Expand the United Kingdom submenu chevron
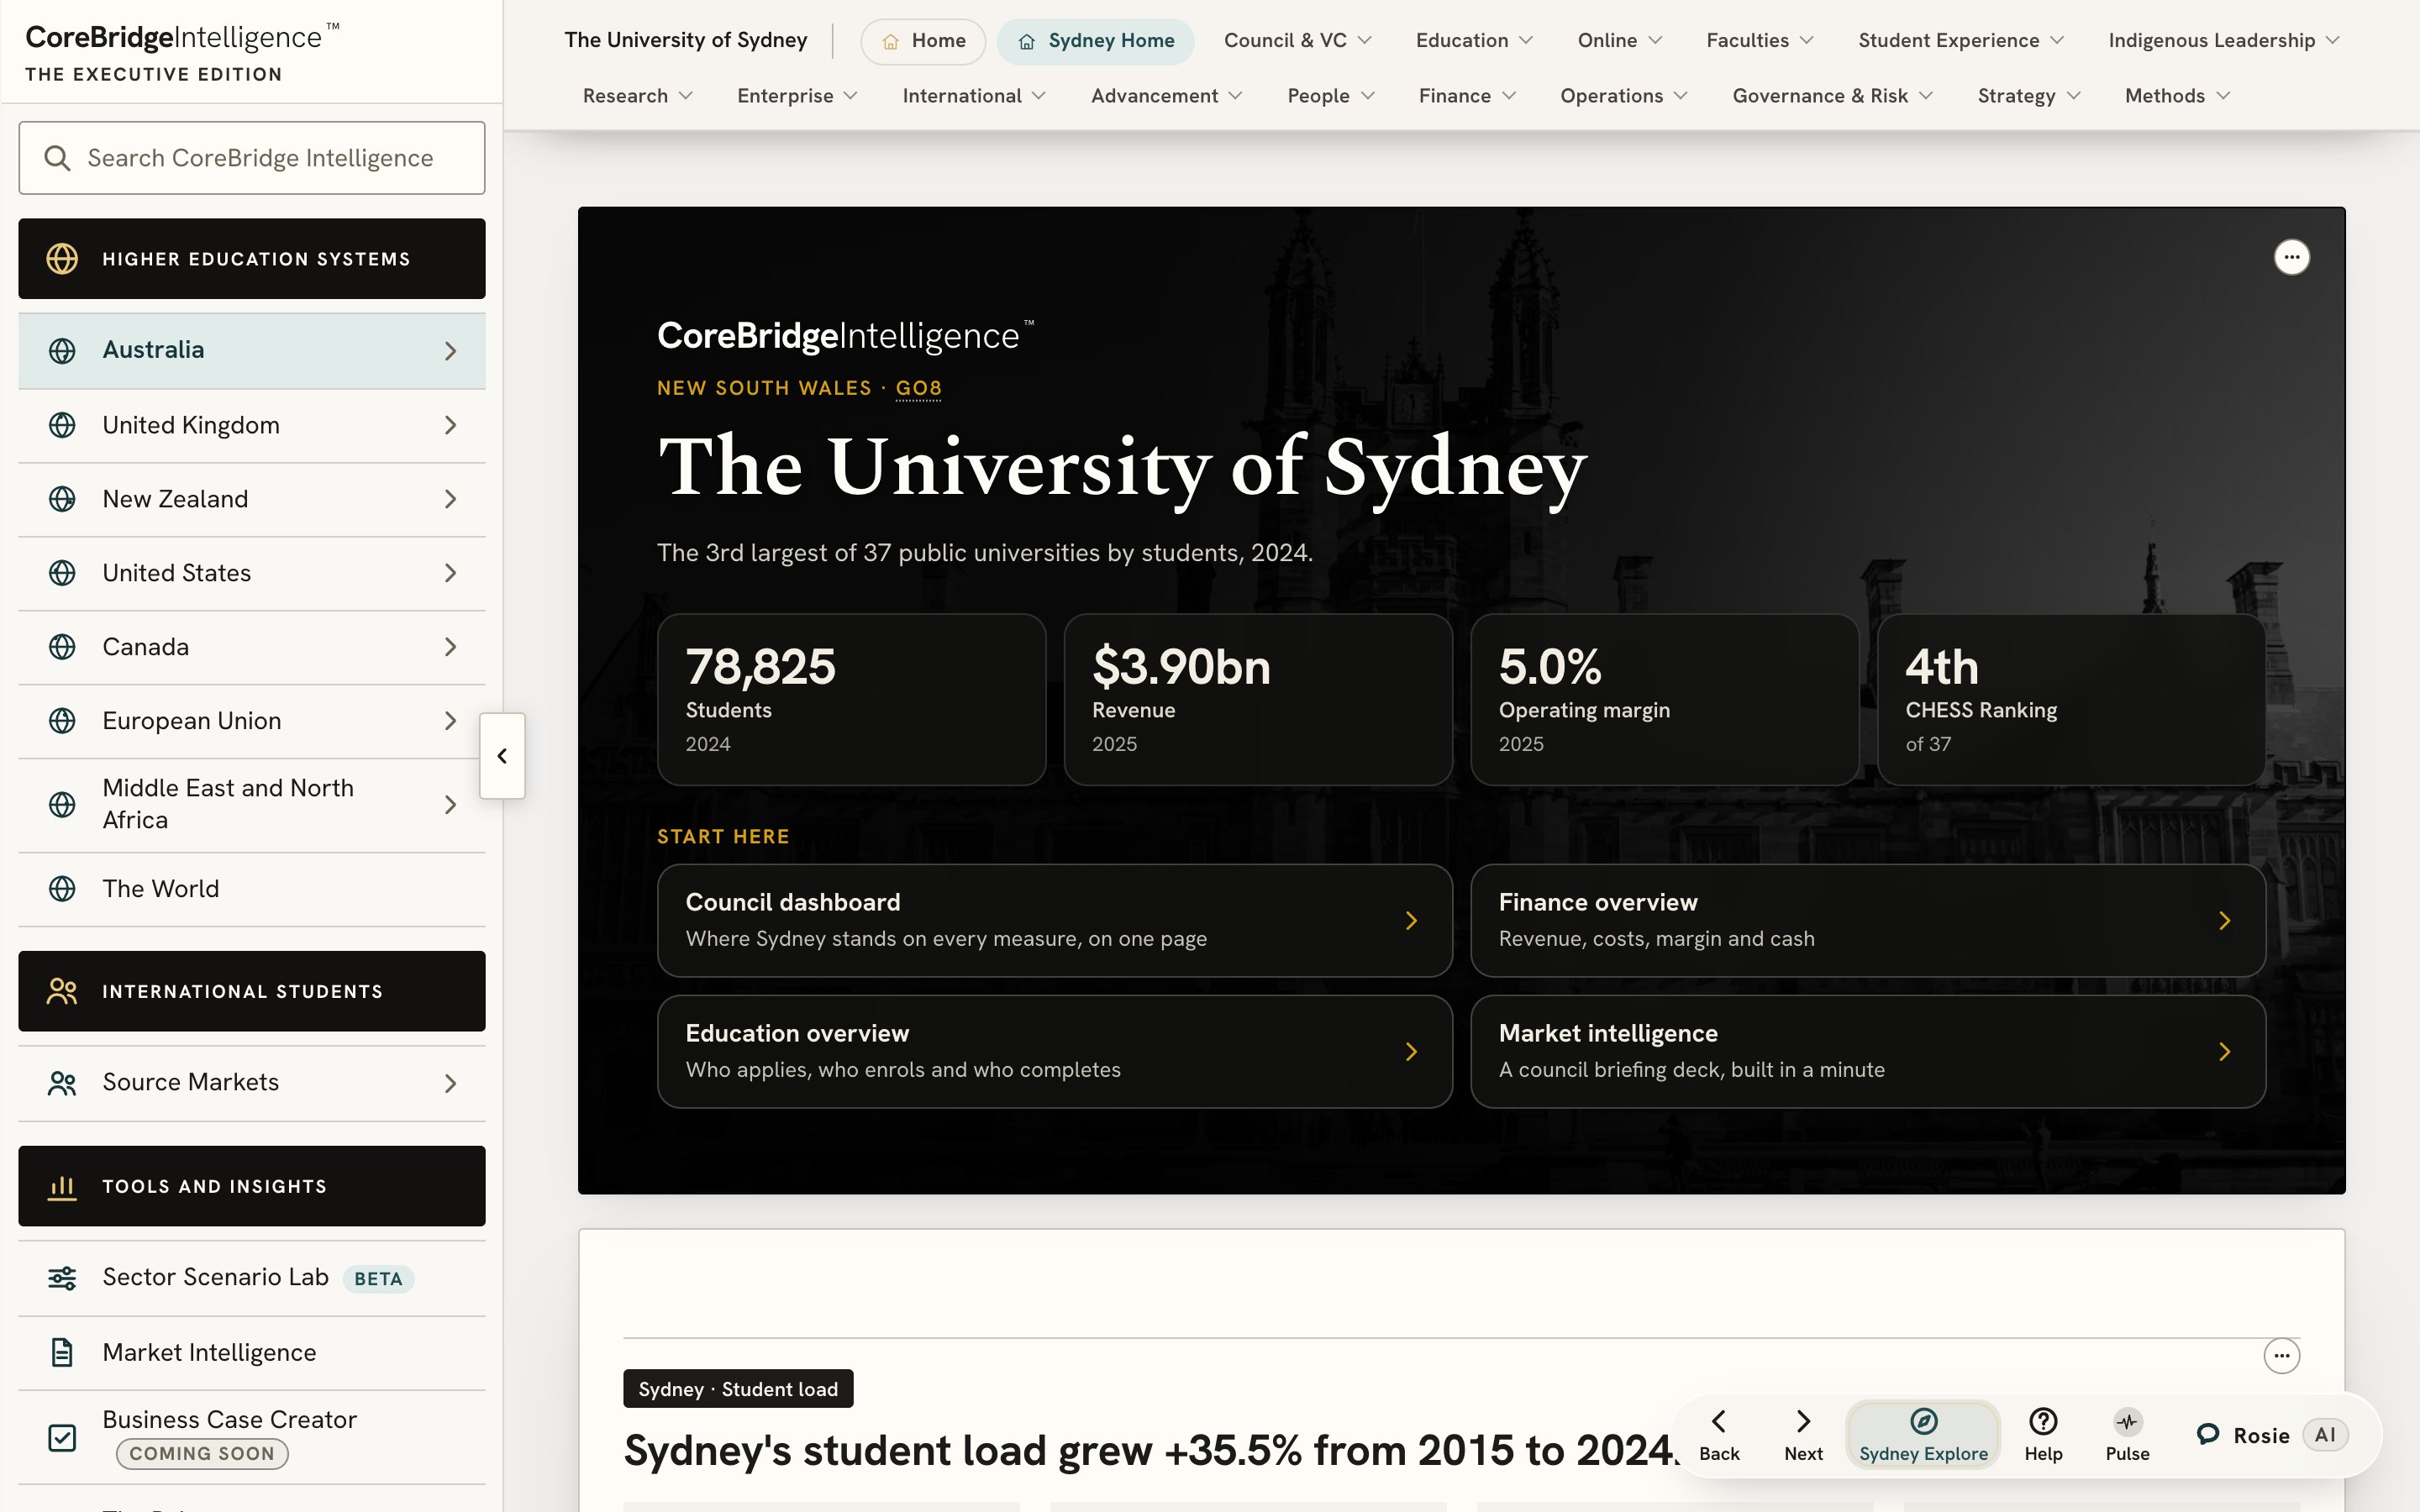Viewport: 2420px width, 1512px height. pyautogui.click(x=451, y=425)
